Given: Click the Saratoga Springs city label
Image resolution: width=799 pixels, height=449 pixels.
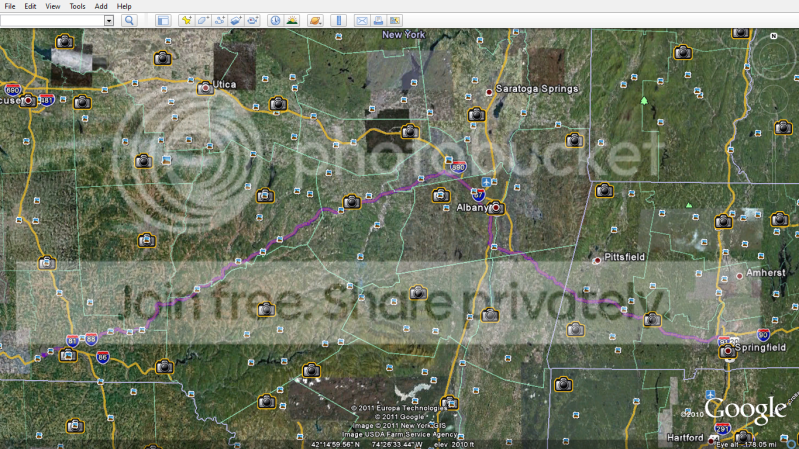Looking at the screenshot, I should [537, 89].
